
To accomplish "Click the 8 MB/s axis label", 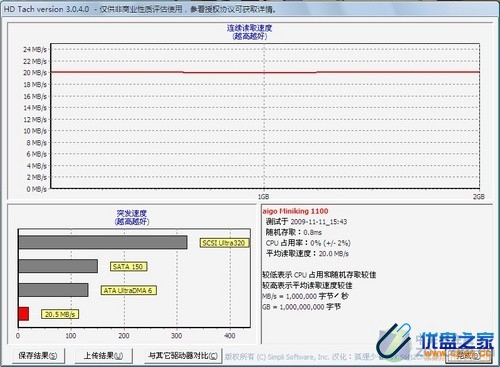I will tap(37, 143).
